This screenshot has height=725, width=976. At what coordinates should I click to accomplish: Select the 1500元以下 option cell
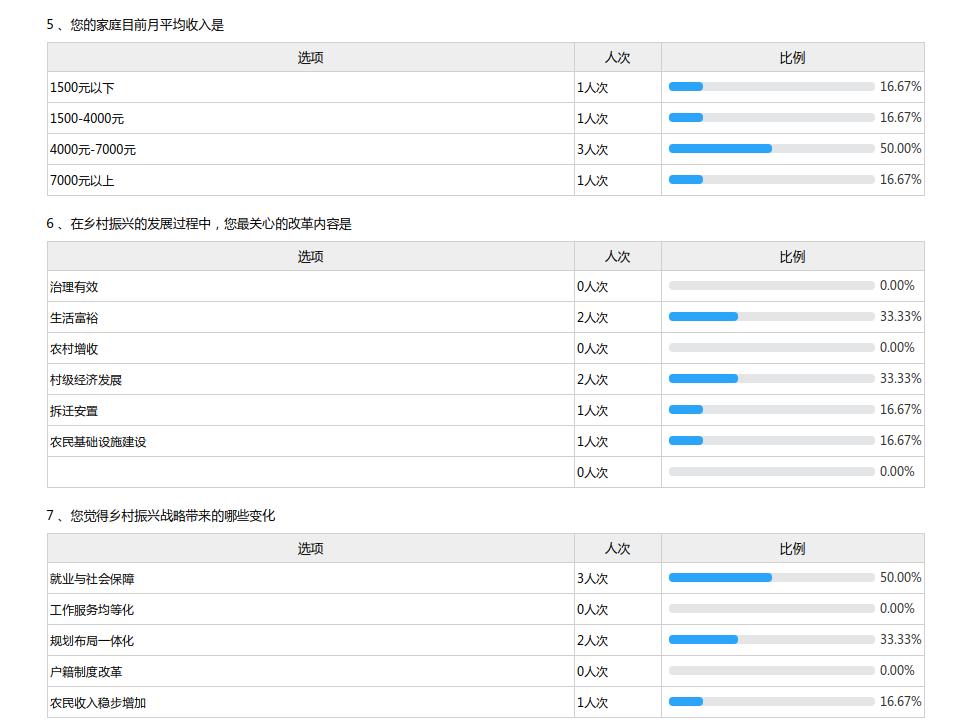point(82,88)
